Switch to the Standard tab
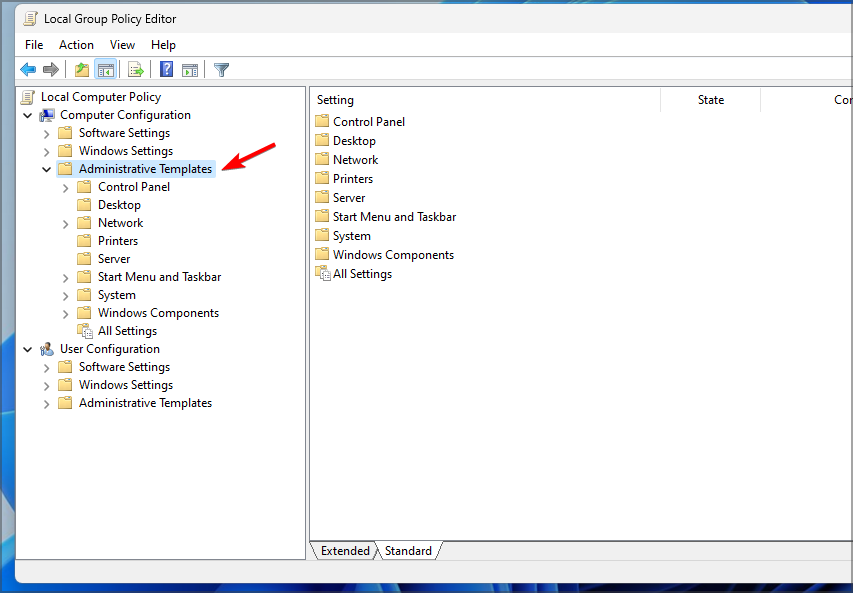853x593 pixels. [408, 551]
